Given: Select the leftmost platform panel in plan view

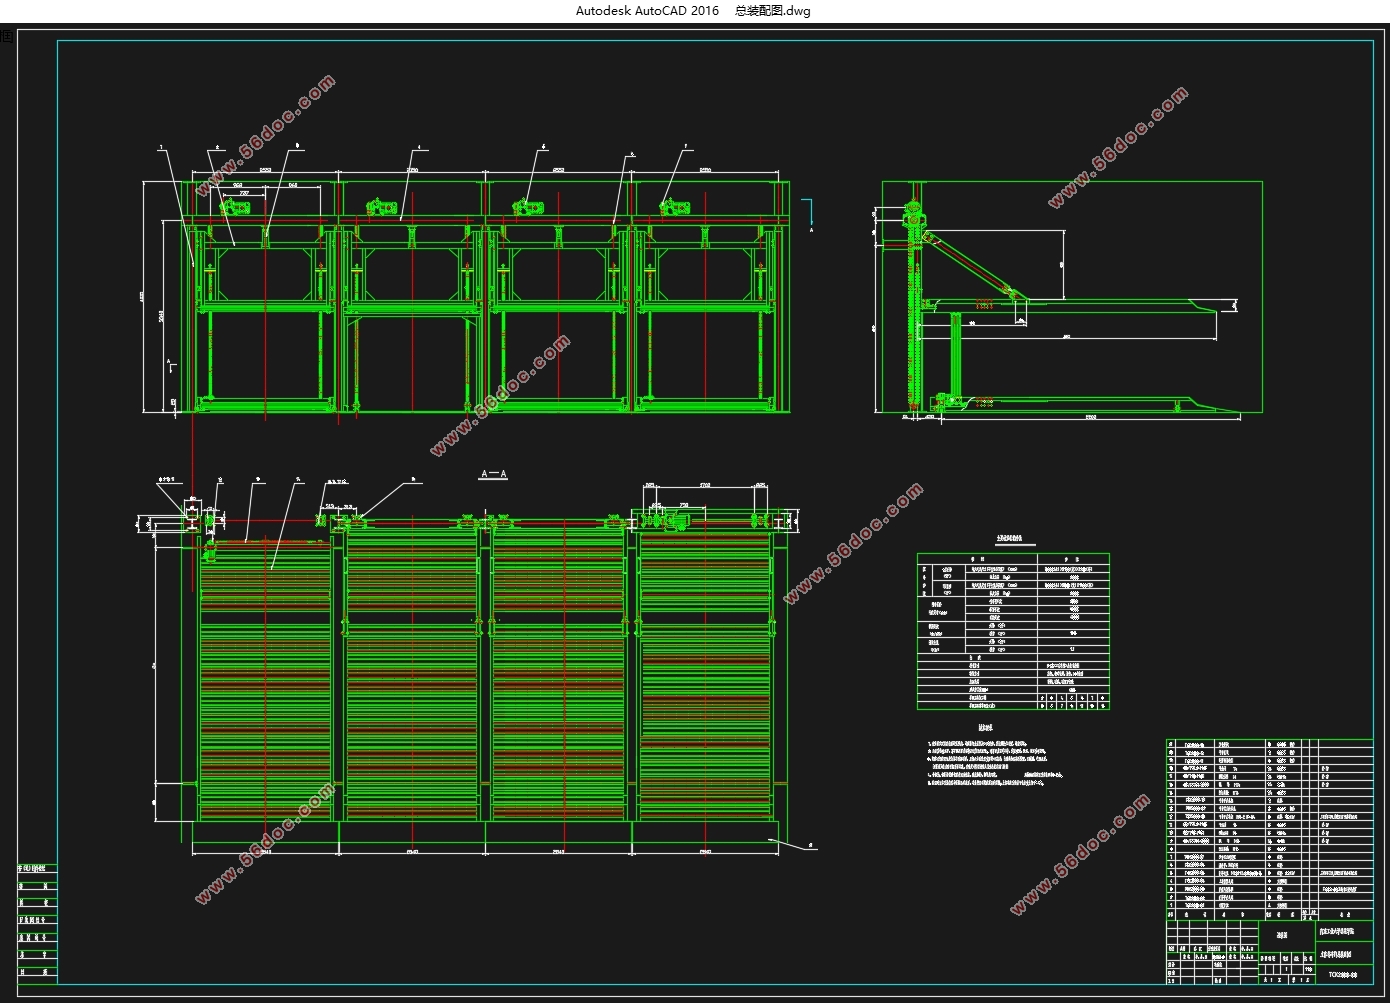Looking at the screenshot, I should coord(265,678).
